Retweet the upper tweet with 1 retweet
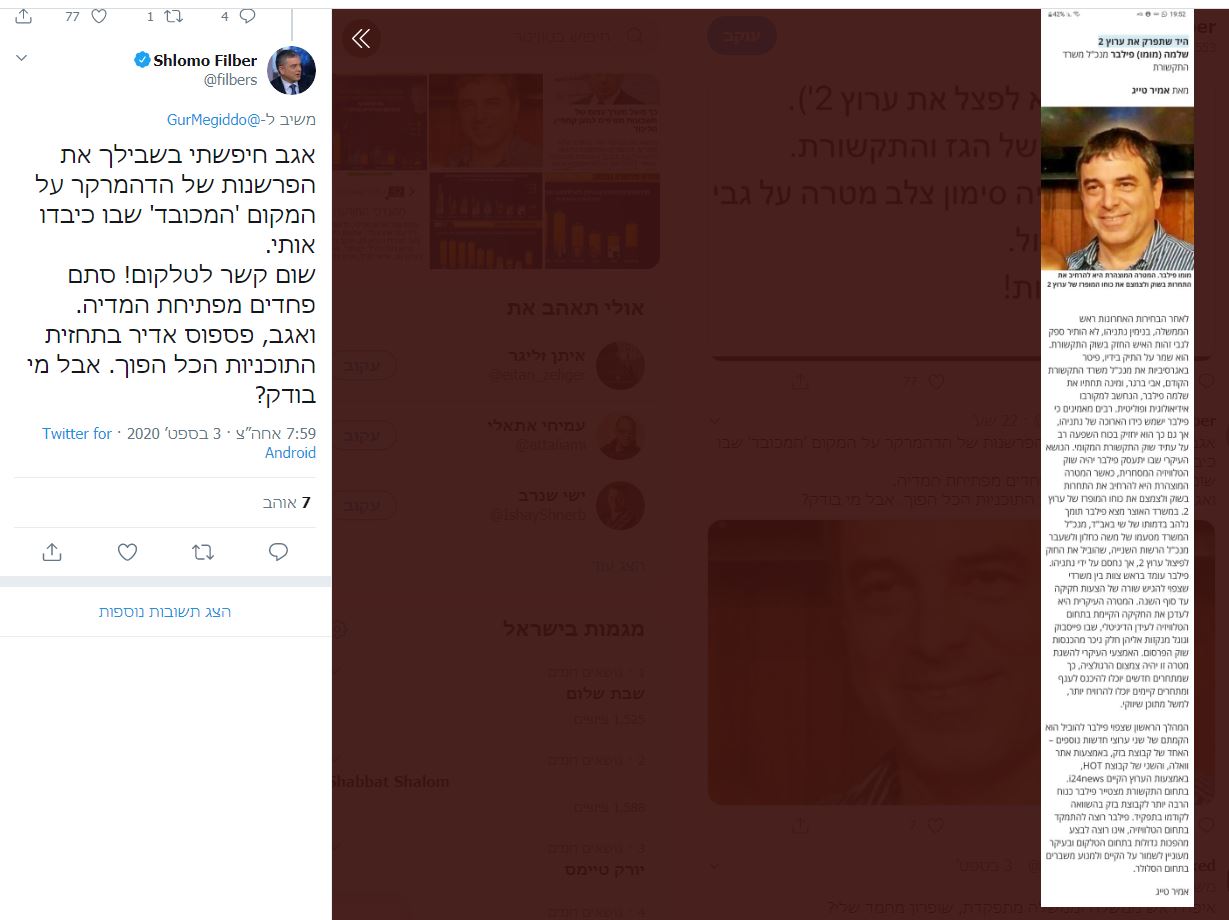This screenshot has height=920, width=1229. [175, 16]
